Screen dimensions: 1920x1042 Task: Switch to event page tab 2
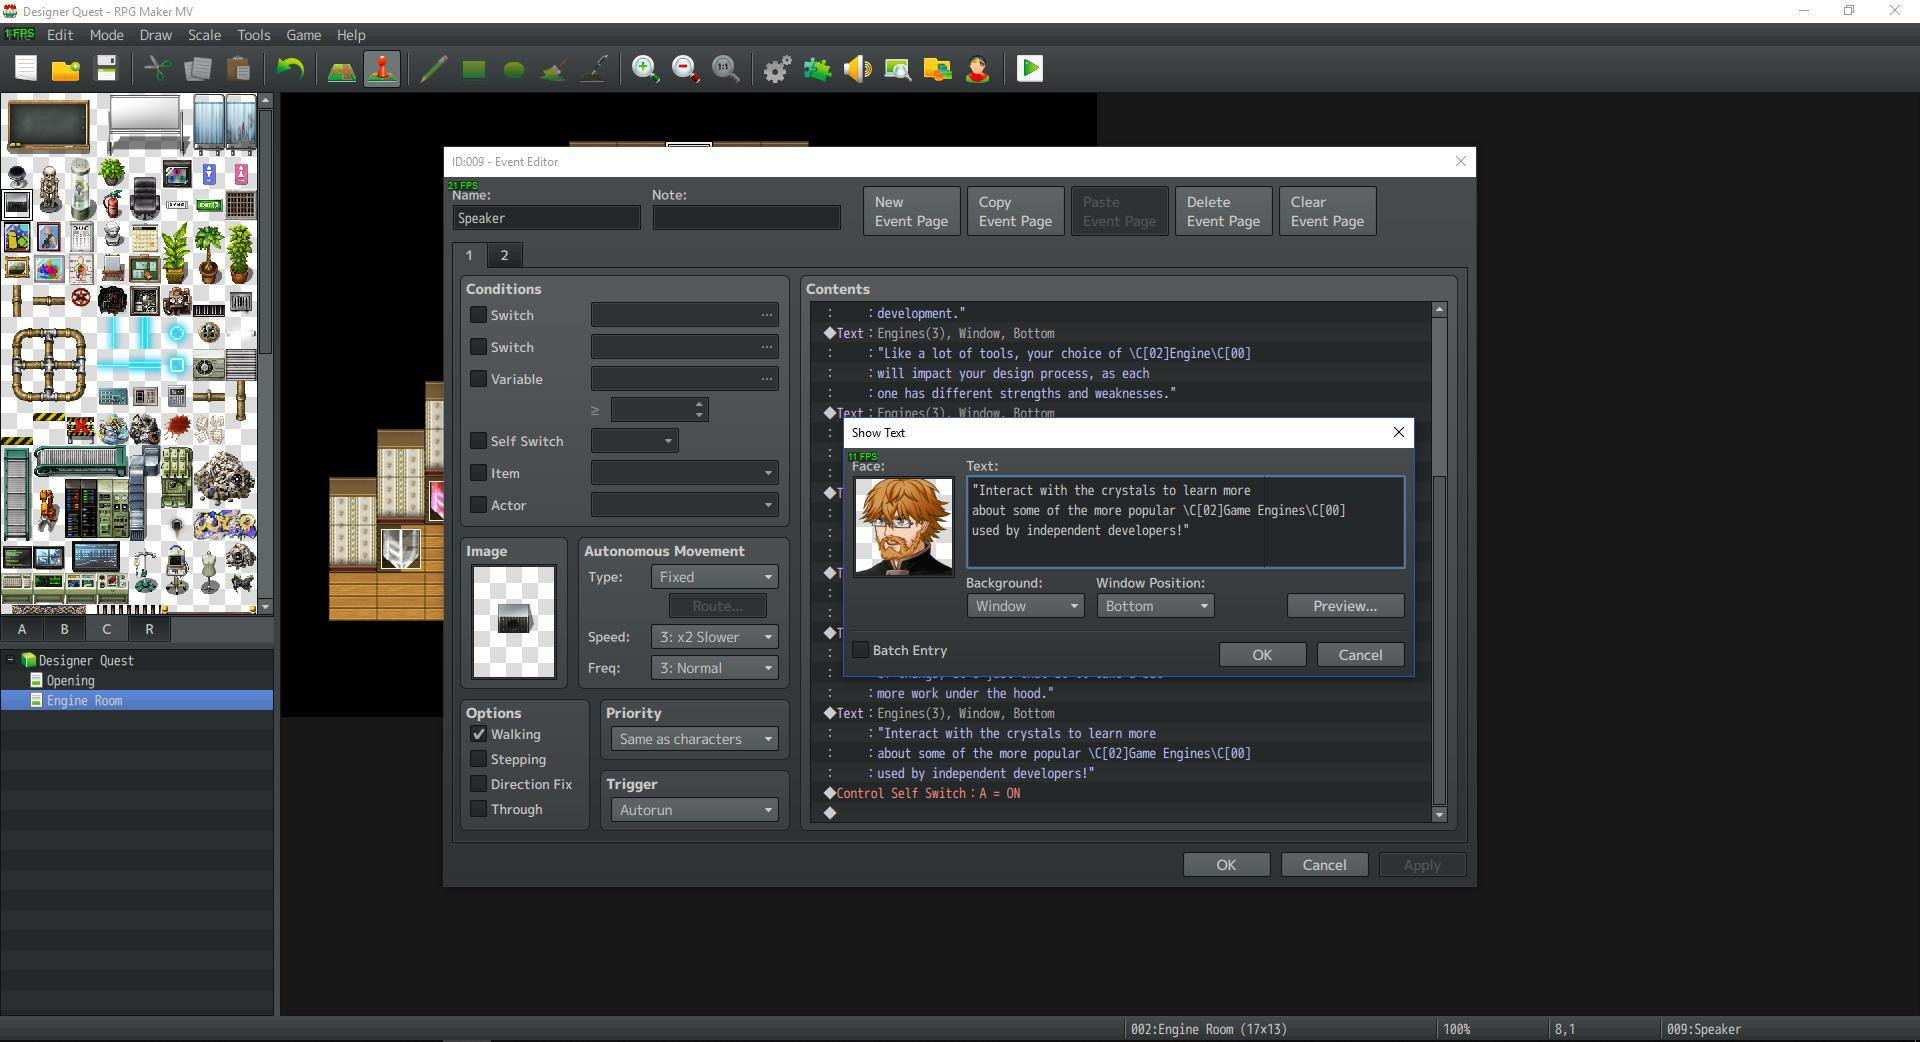point(504,255)
